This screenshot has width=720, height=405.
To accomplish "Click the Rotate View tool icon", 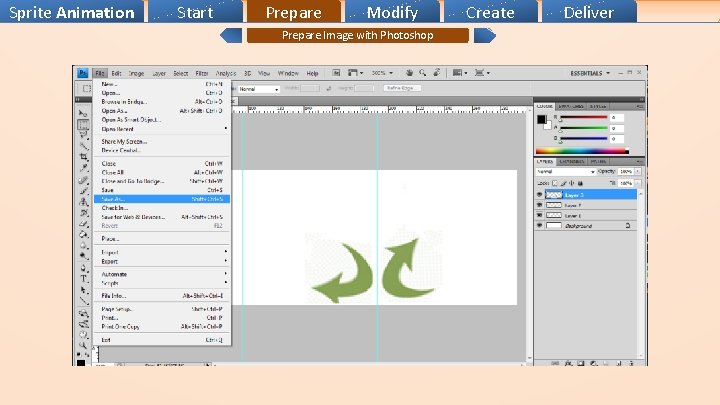I will click(437, 73).
